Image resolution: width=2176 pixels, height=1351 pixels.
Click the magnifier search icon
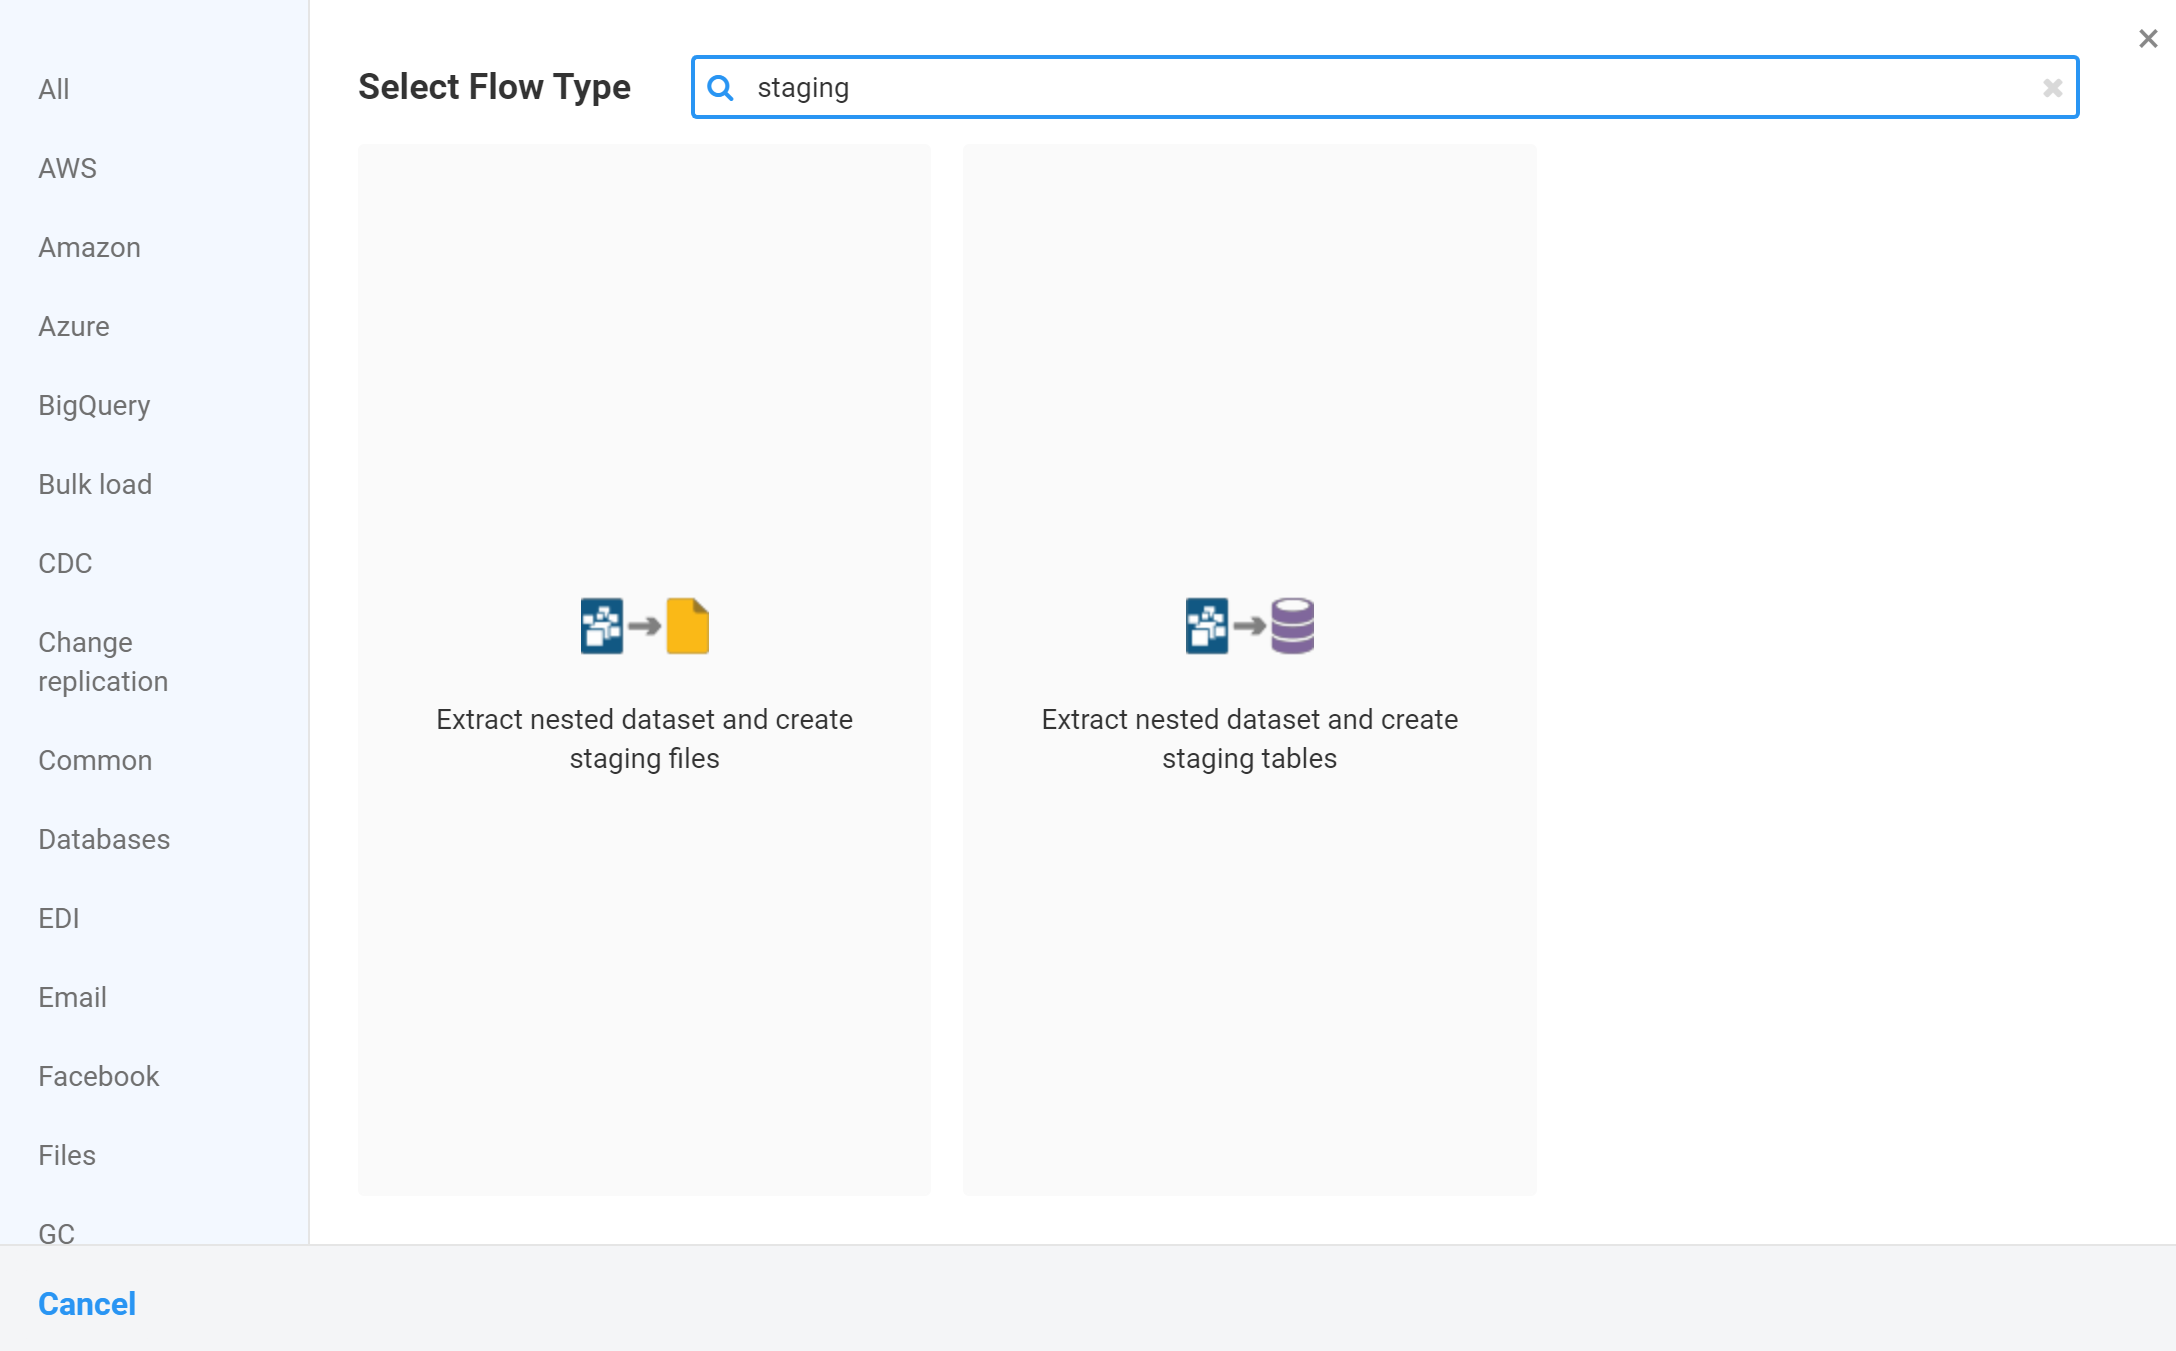click(x=720, y=88)
